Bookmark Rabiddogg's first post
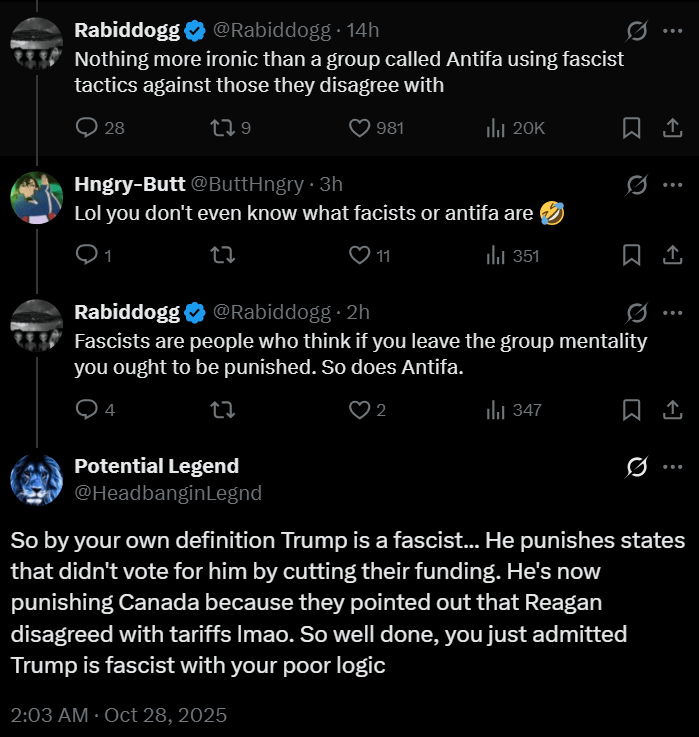Viewport: 699px width, 737px height. (632, 128)
